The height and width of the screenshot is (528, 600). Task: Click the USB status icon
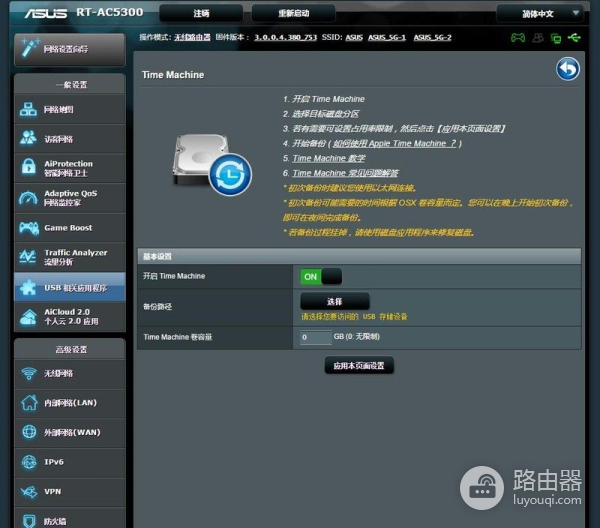(574, 37)
